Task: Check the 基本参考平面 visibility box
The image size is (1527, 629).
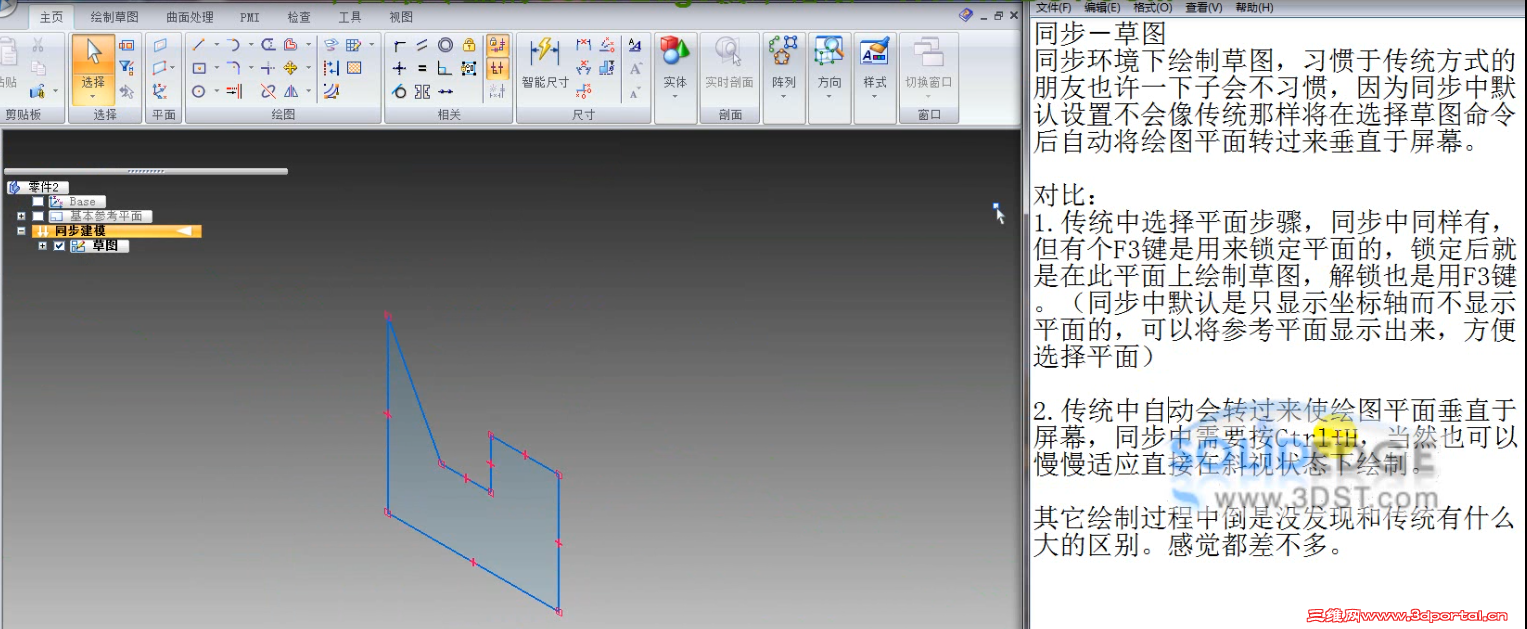Action: point(38,216)
